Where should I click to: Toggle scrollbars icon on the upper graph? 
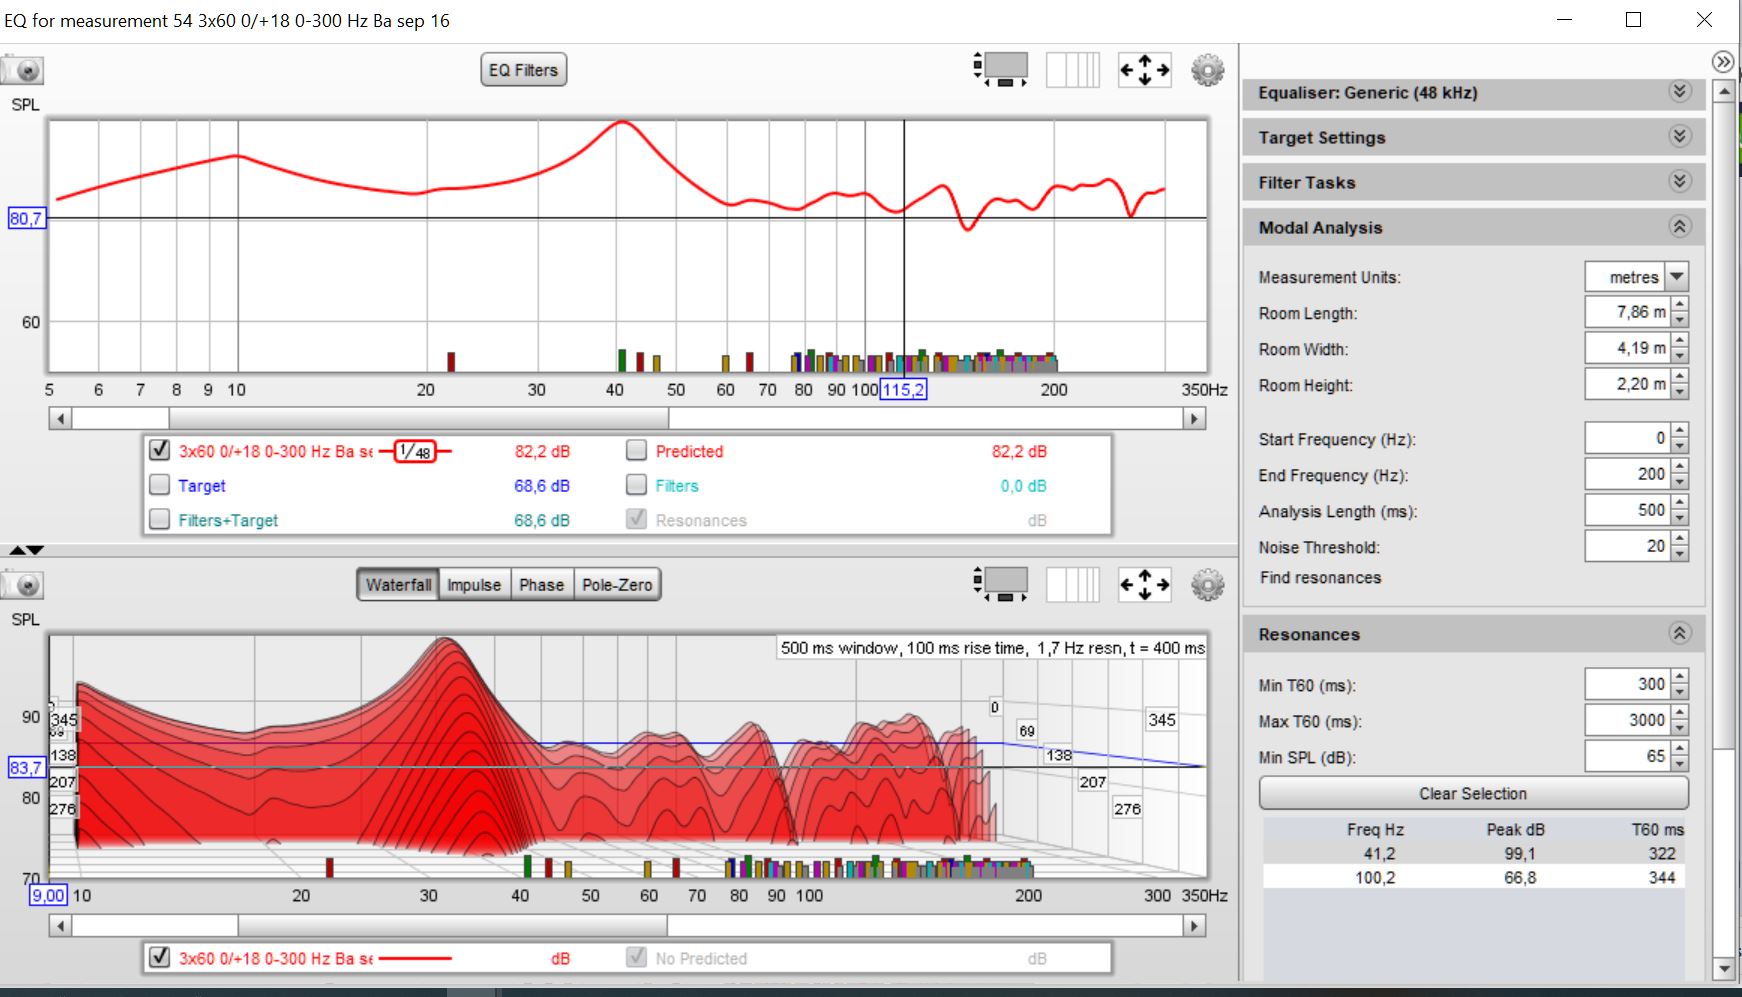pyautogui.click(x=1001, y=70)
